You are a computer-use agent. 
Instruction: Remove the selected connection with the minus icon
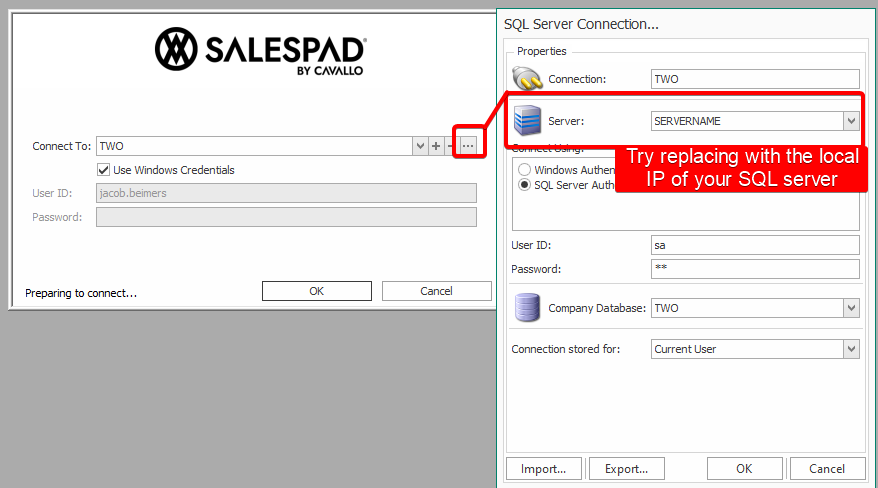coord(450,146)
